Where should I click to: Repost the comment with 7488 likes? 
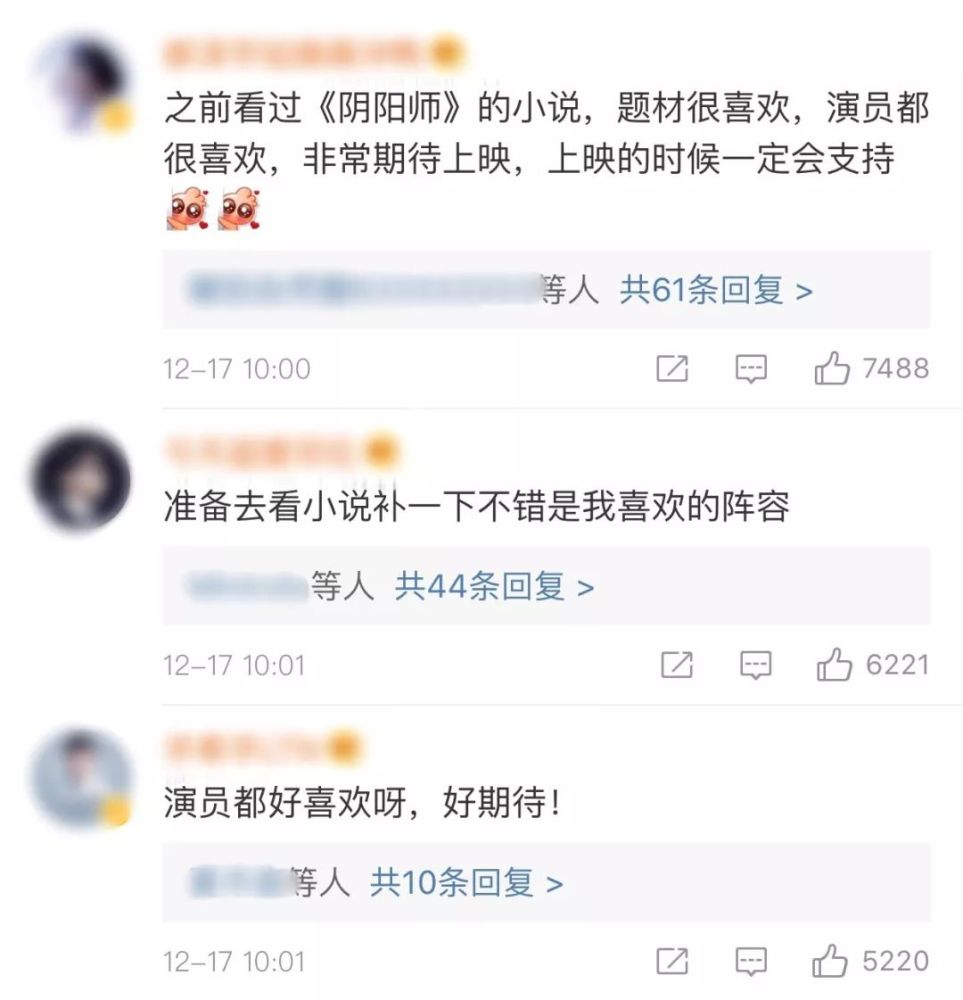672,369
